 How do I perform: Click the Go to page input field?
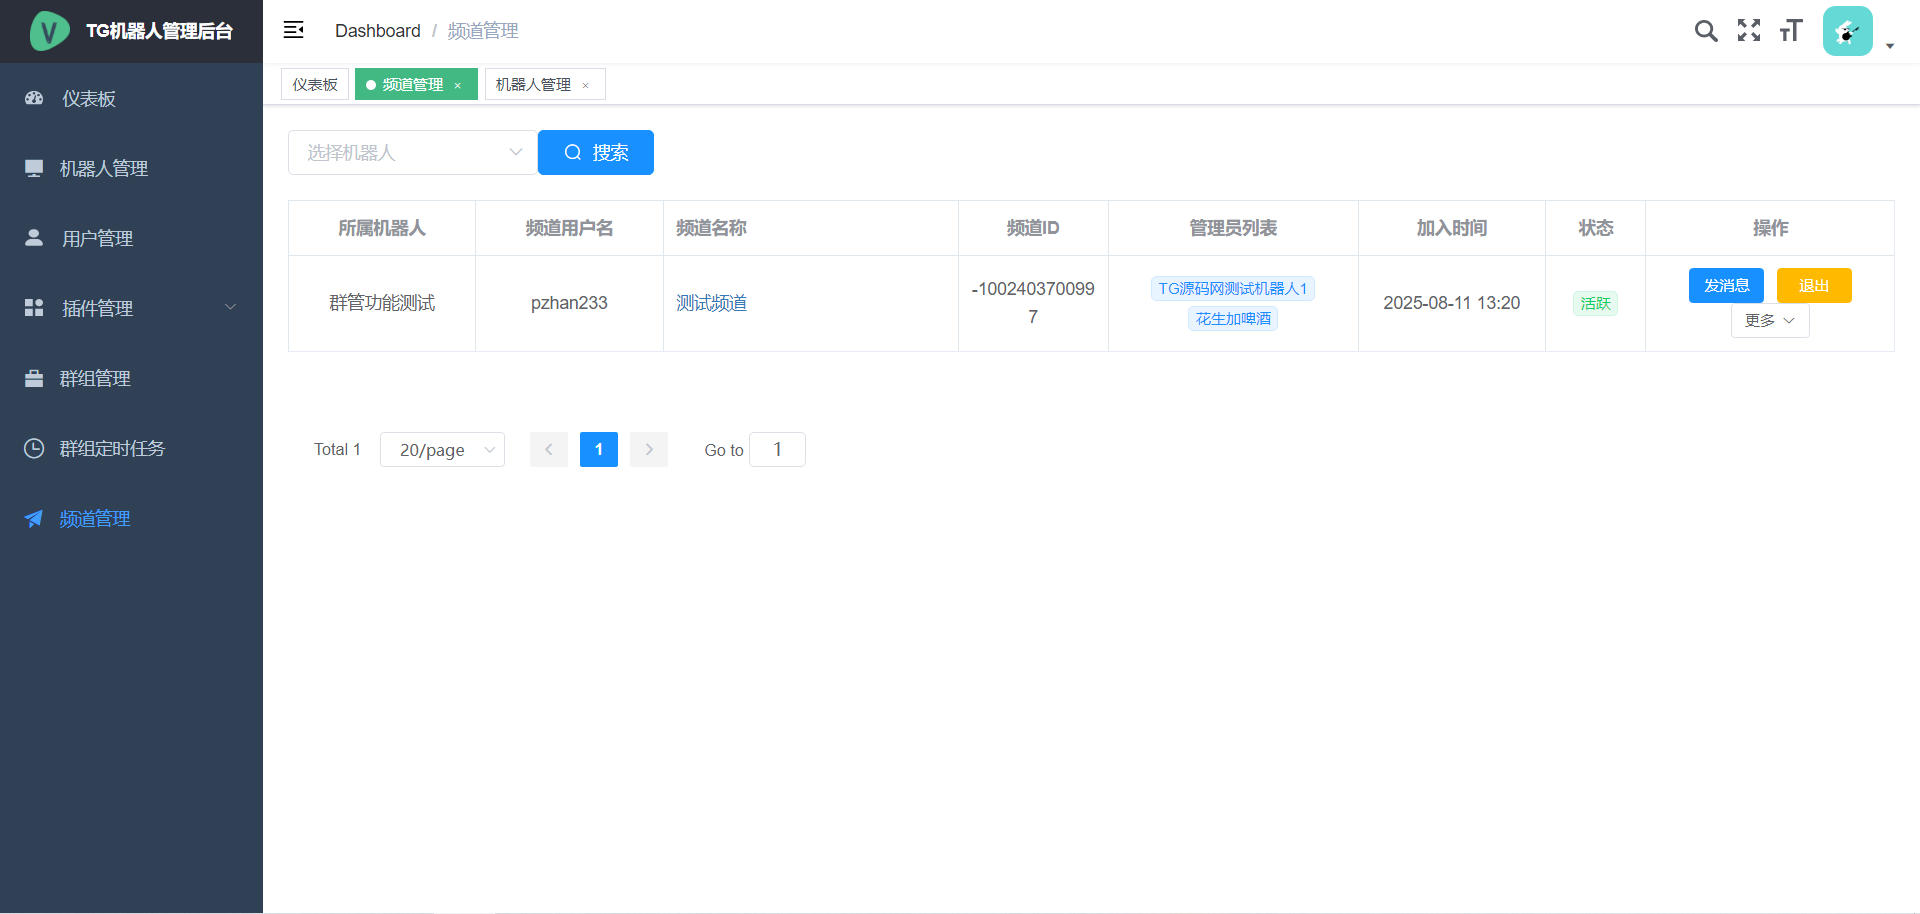(x=777, y=450)
